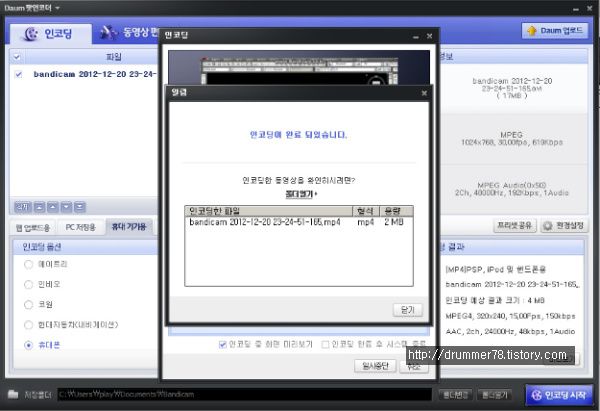Viewport: 600px width, 411px height.
Task: Close the 알림 alert dialog with X
Action: click(424, 93)
